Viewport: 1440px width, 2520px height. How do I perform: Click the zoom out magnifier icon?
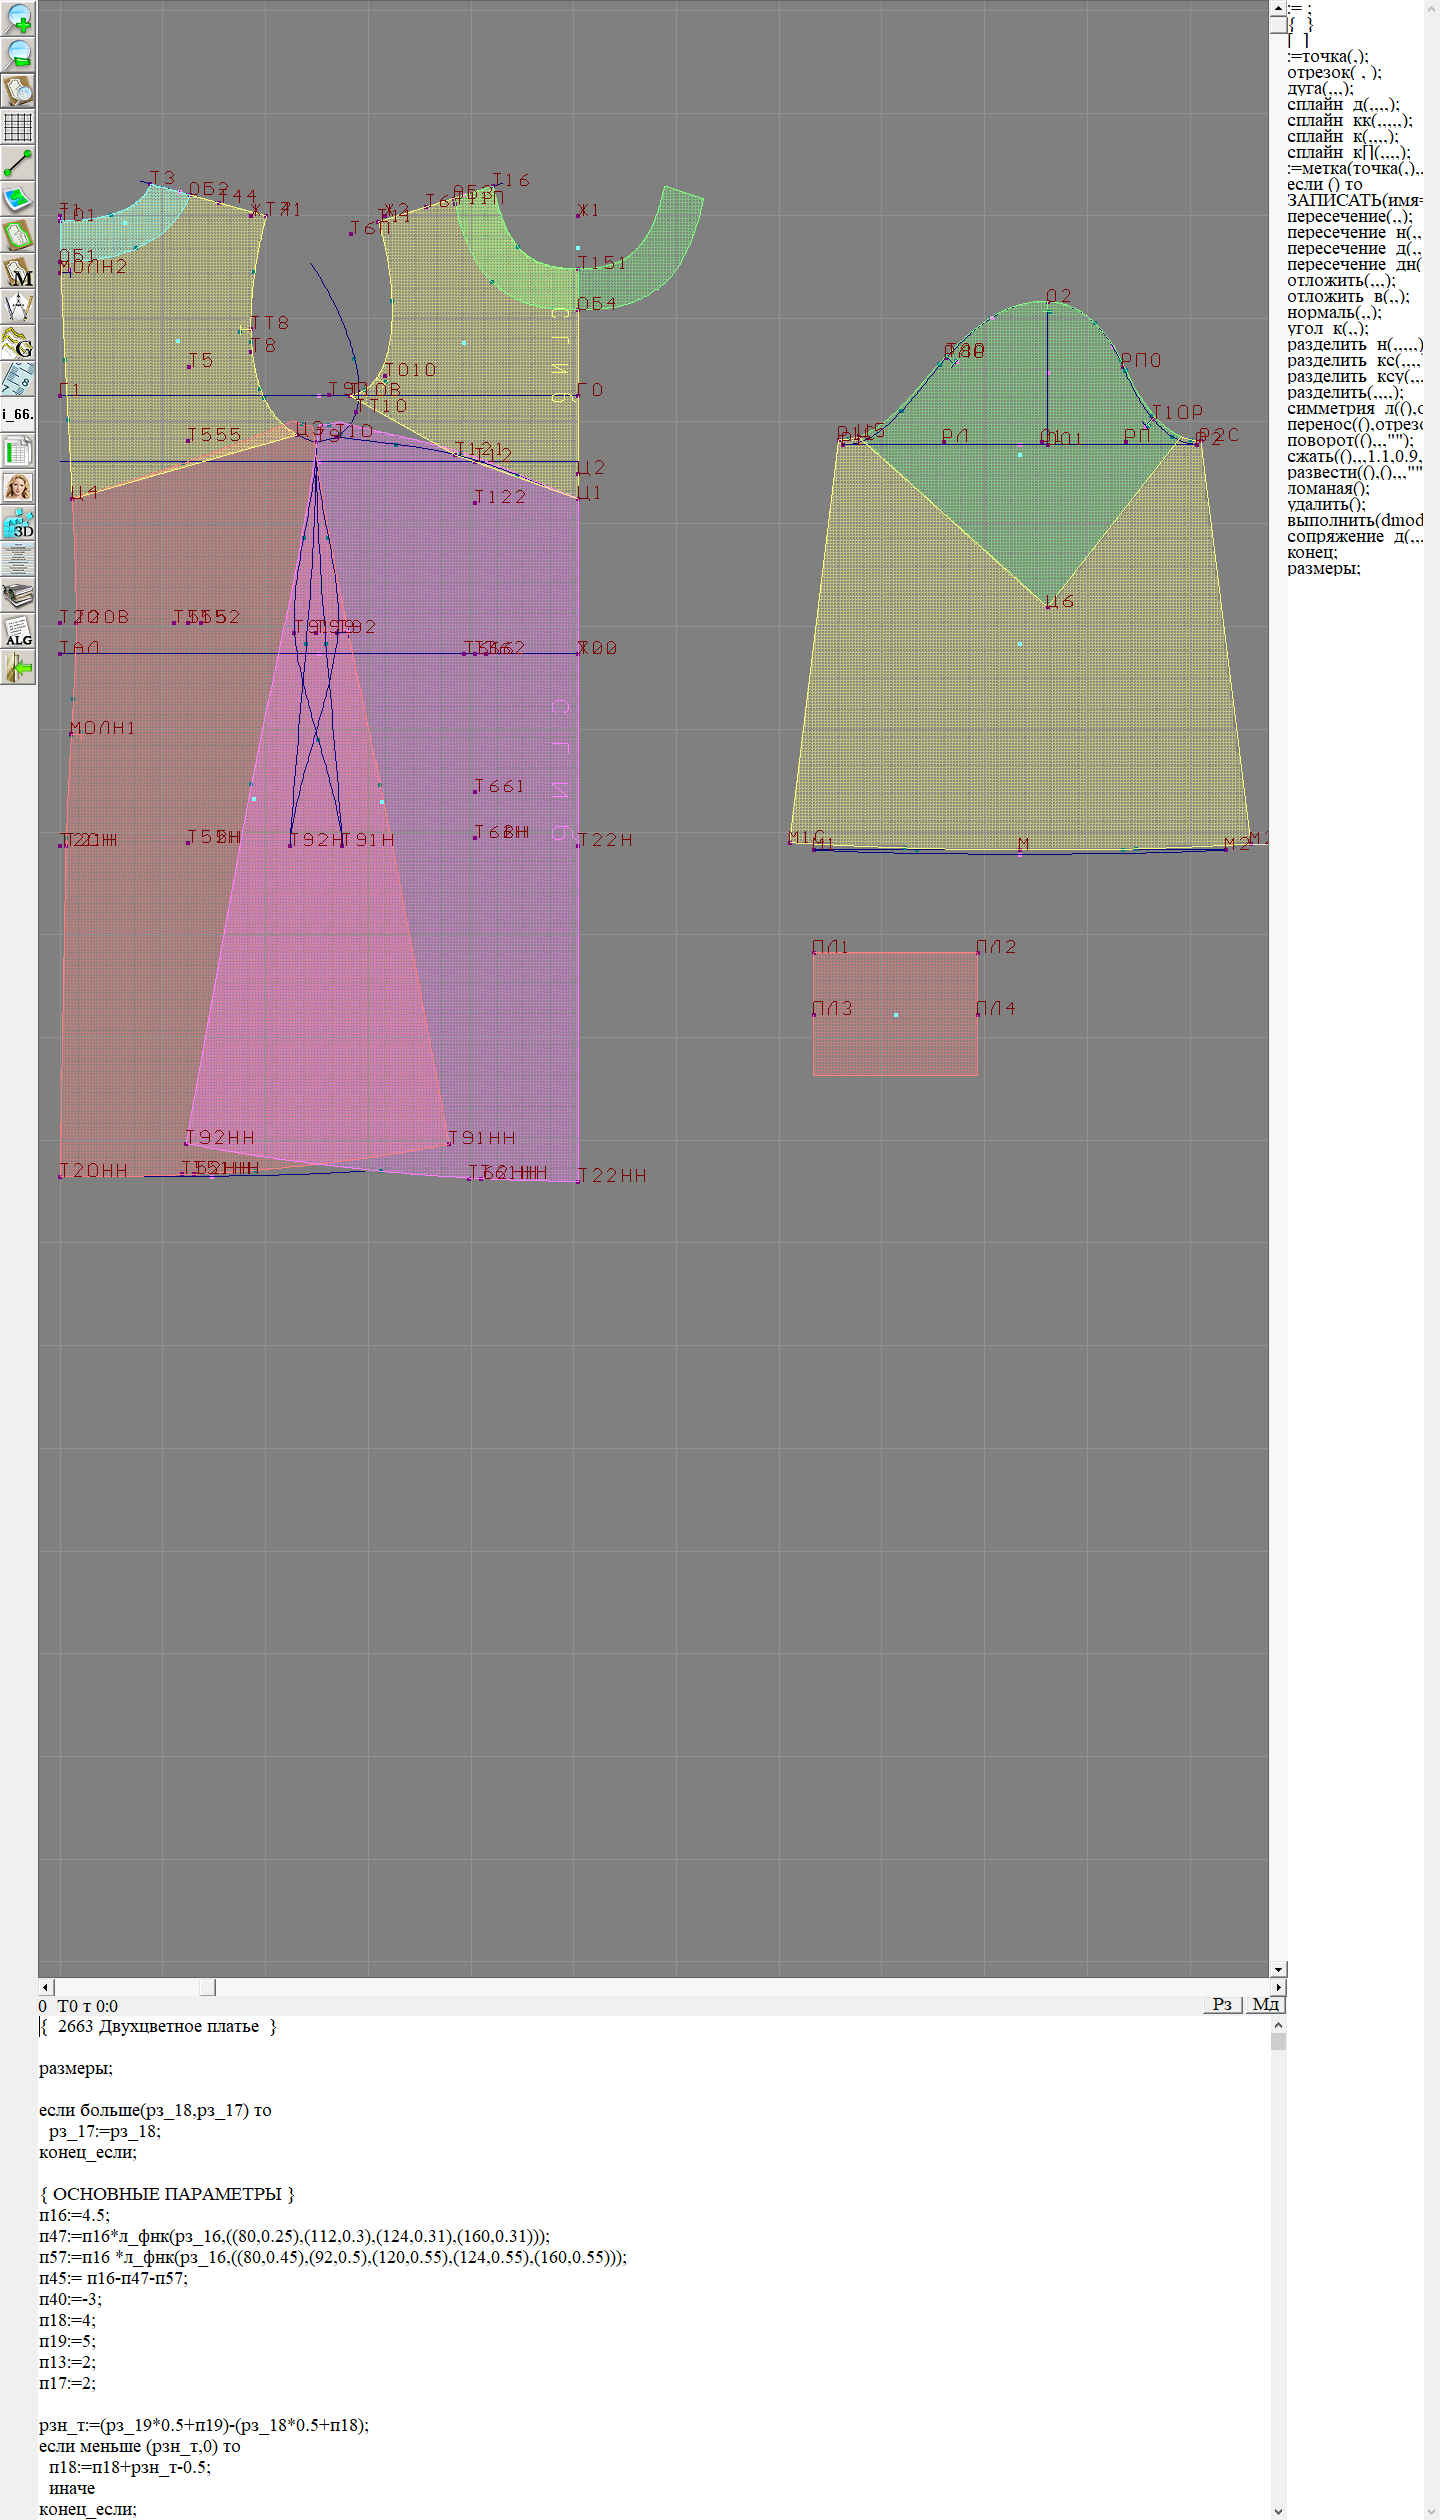(x=18, y=54)
